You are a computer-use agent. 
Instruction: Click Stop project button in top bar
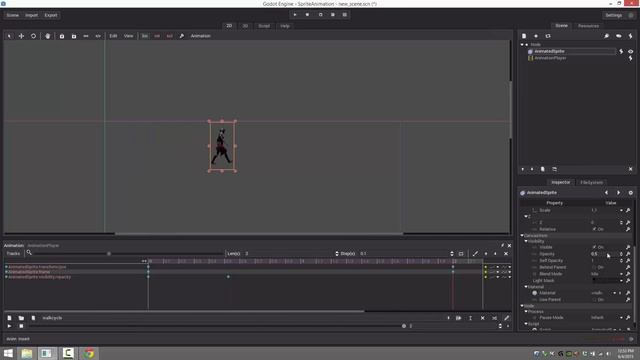[307, 15]
